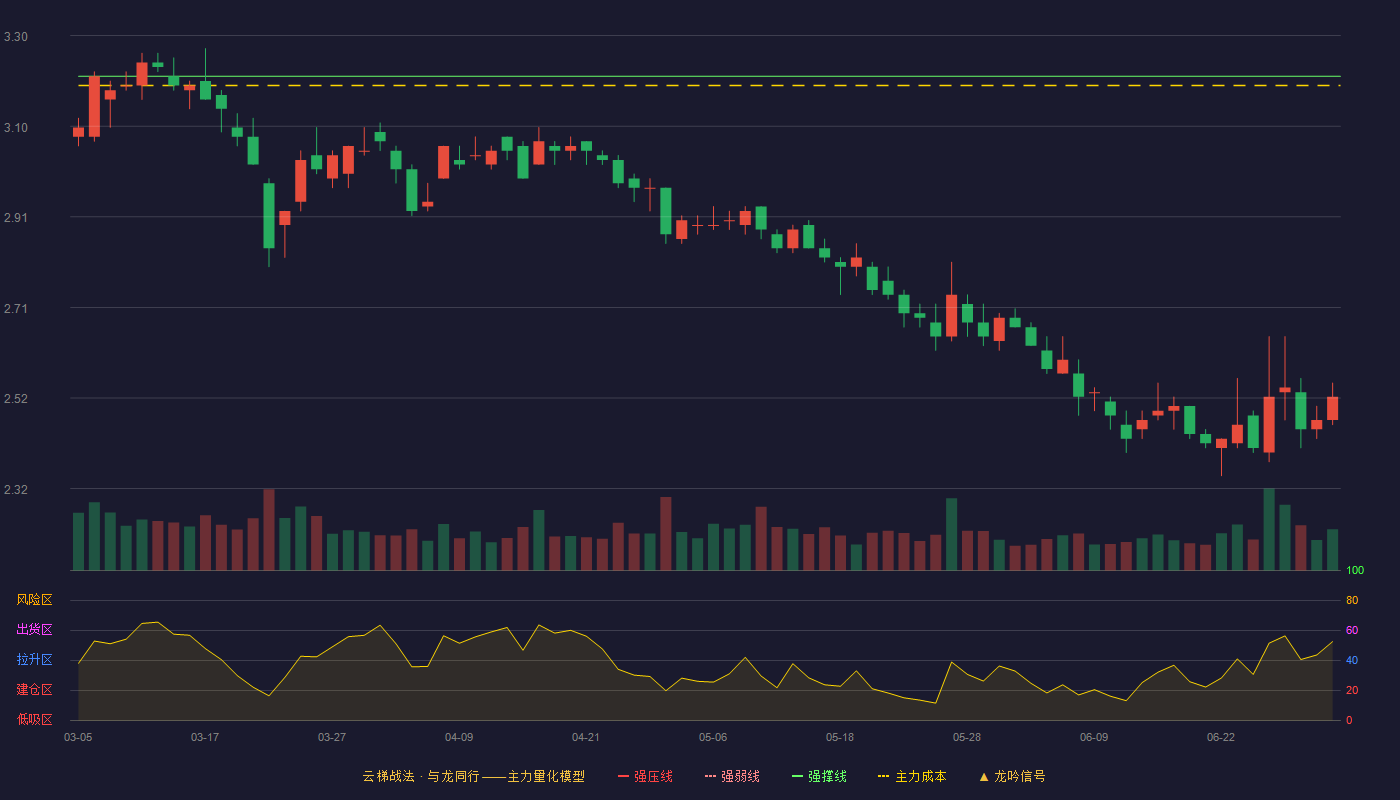The width and height of the screenshot is (1400, 800).
Task: Click the 3.30 price axis label
Action: (16, 37)
